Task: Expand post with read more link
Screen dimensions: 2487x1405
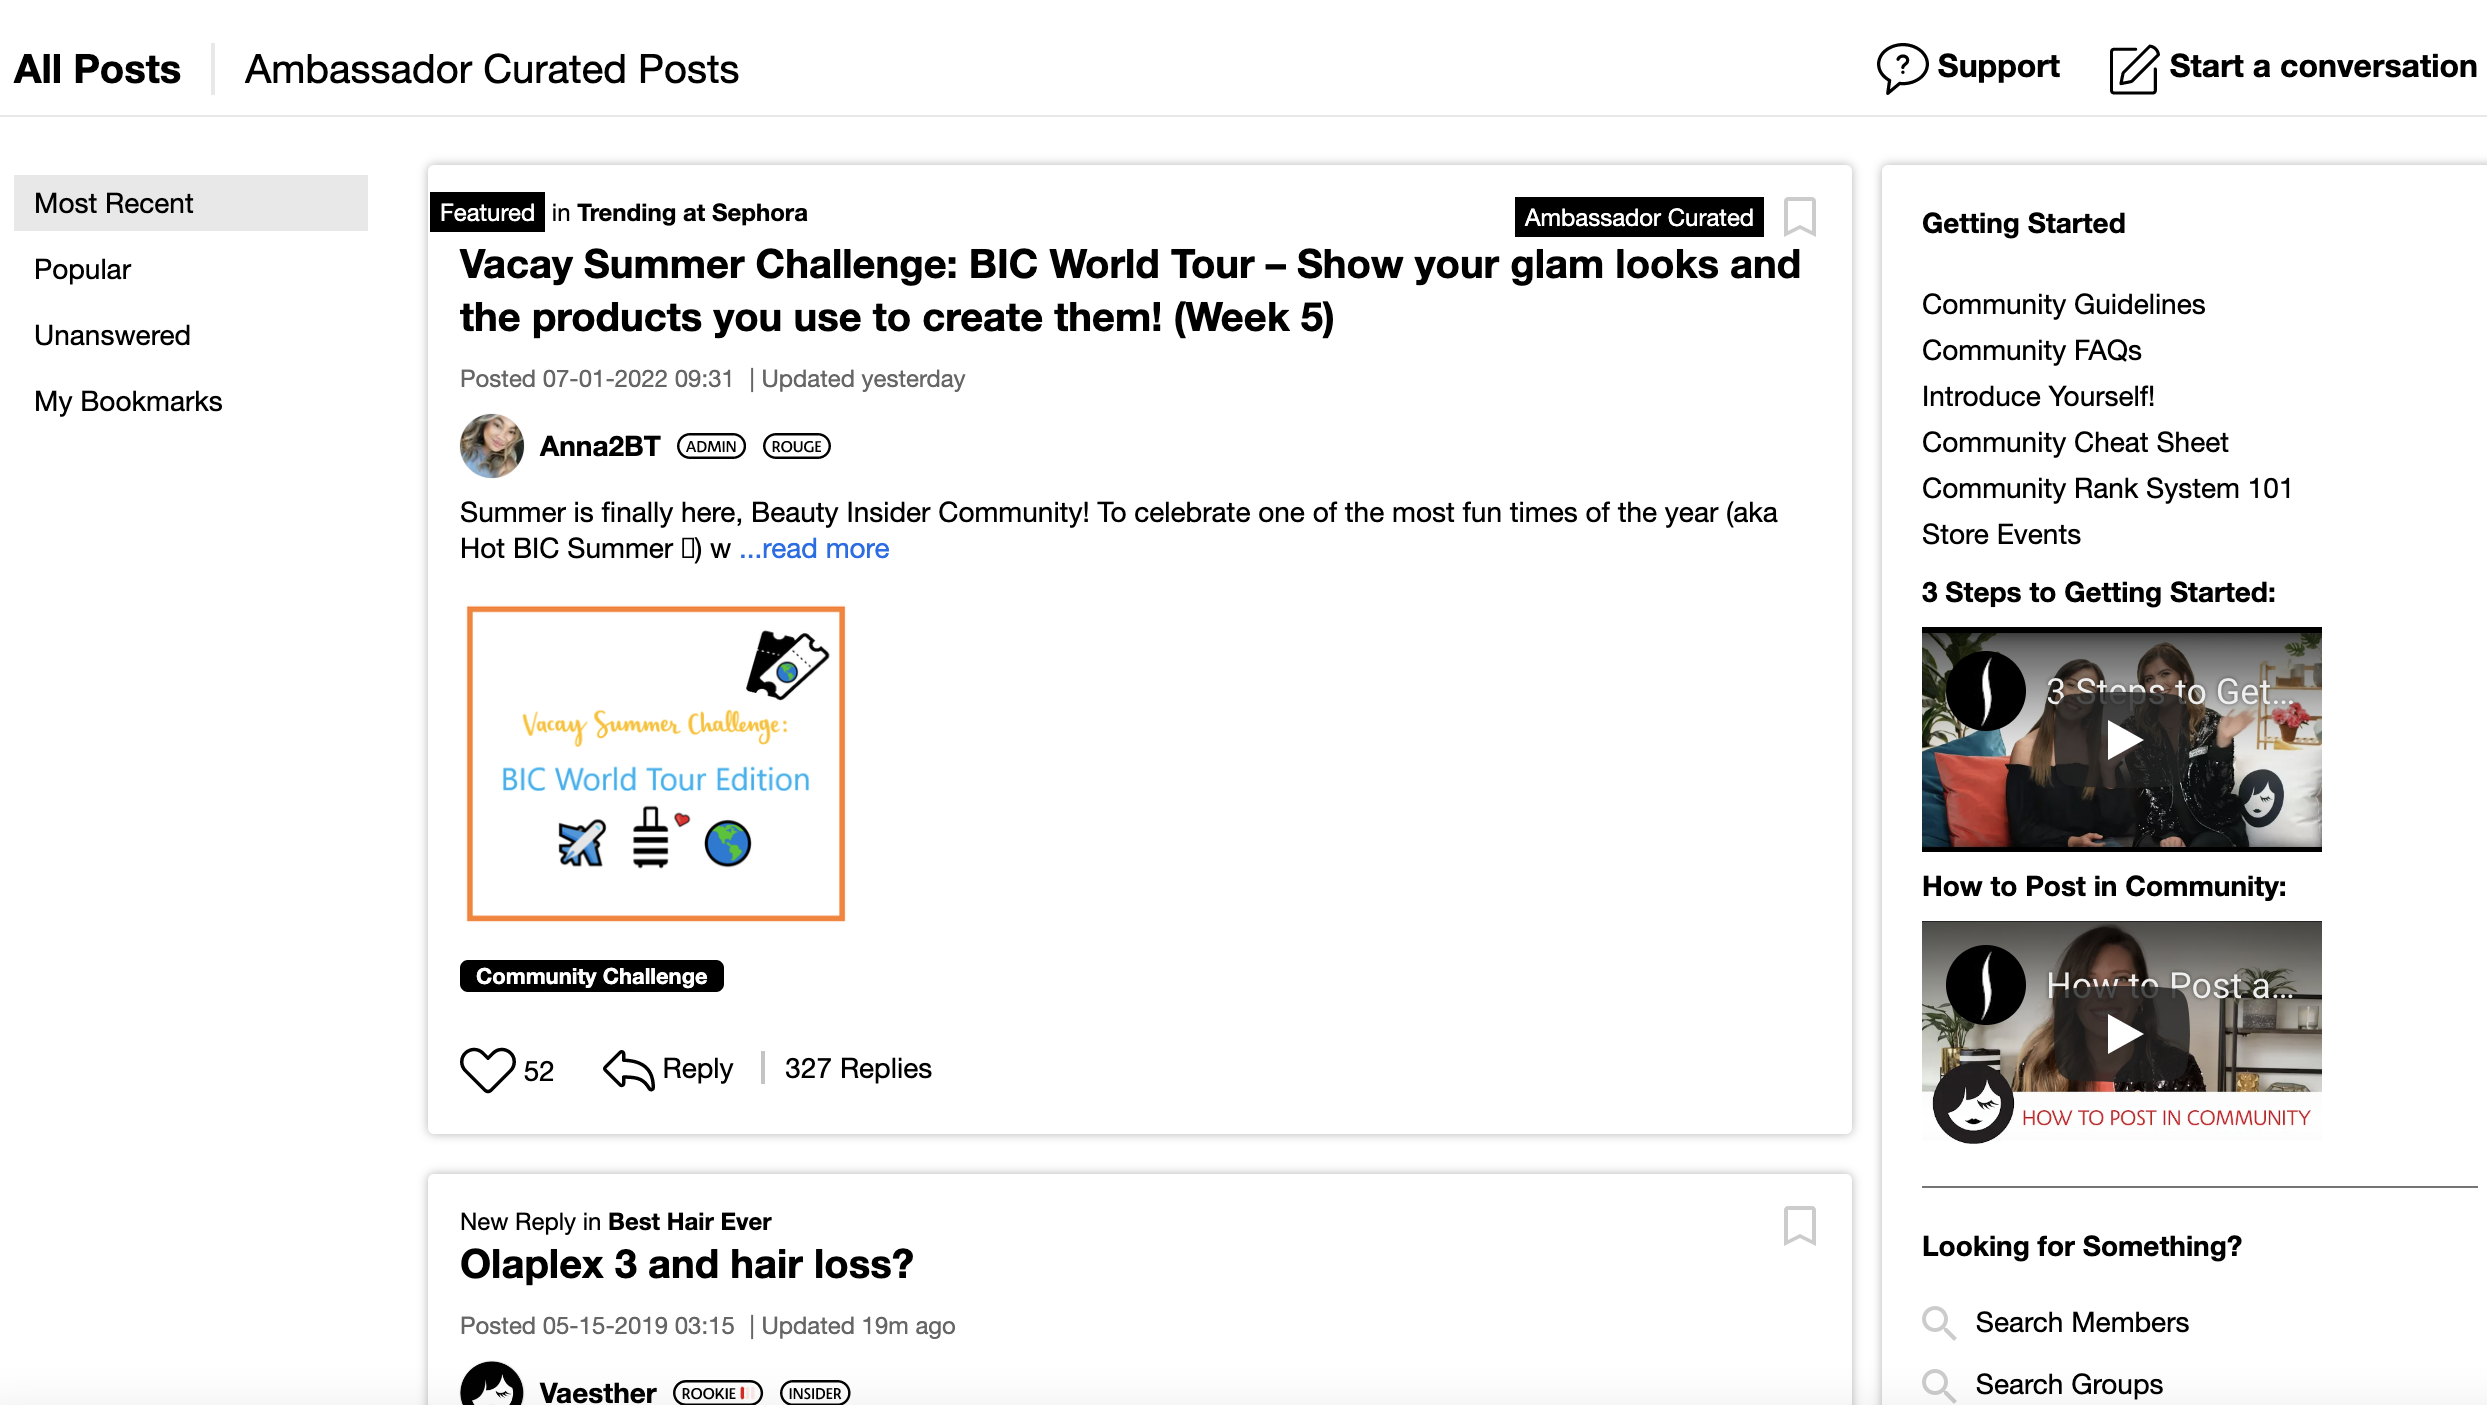Action: [814, 548]
